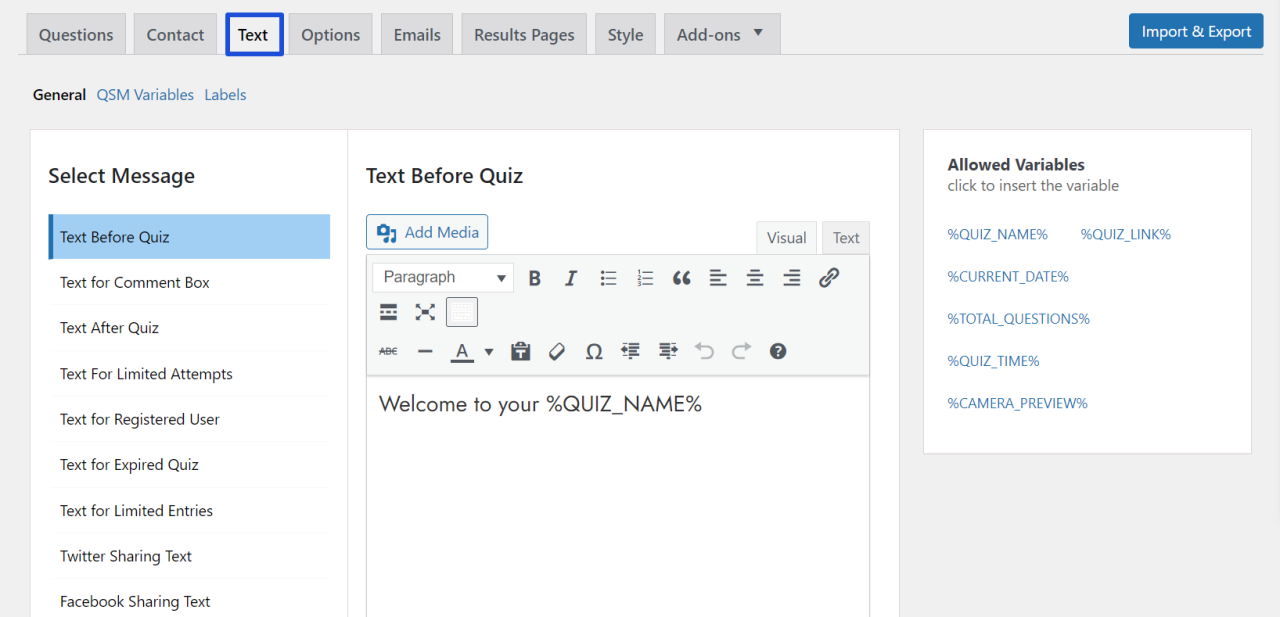Select Facebook Sharing Text message
The height and width of the screenshot is (617, 1280).
189,602
